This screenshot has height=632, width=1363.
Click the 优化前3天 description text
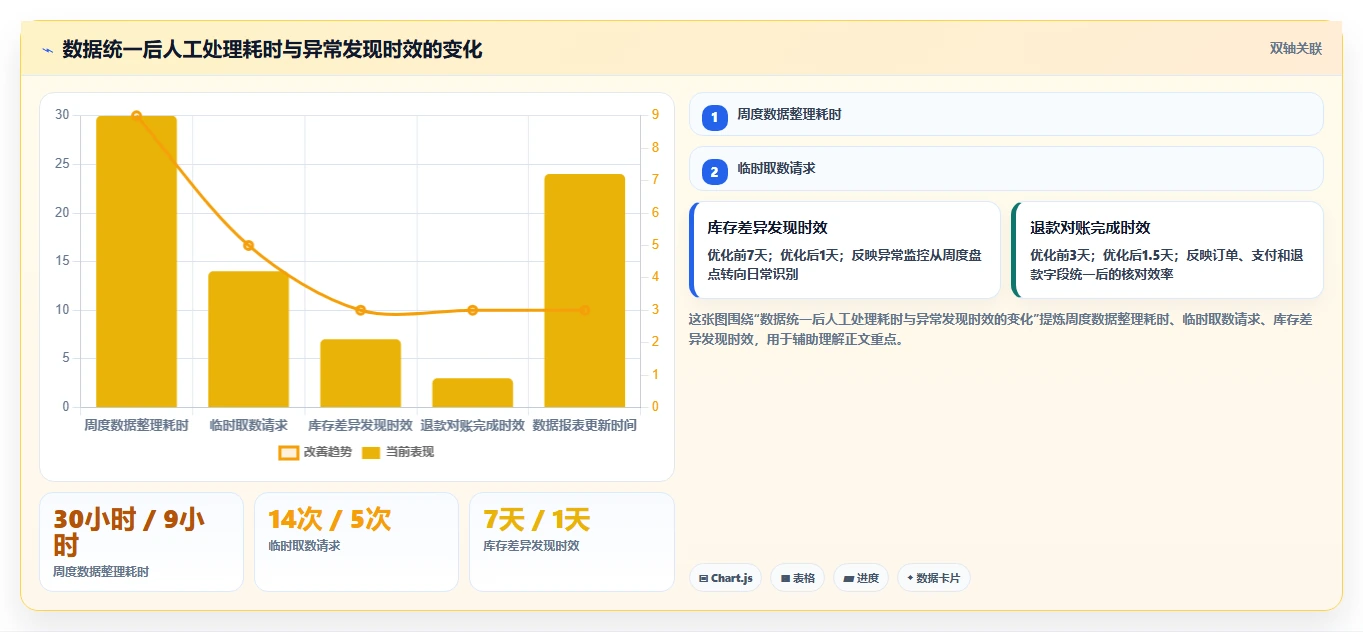(x=1167, y=264)
